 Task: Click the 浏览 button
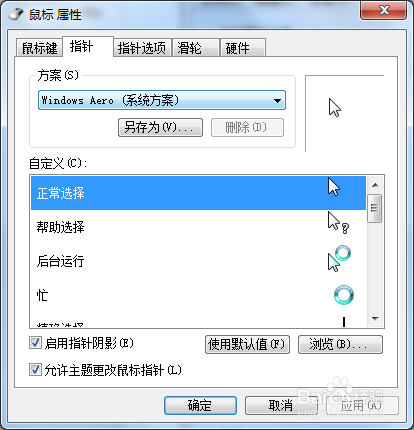click(340, 344)
